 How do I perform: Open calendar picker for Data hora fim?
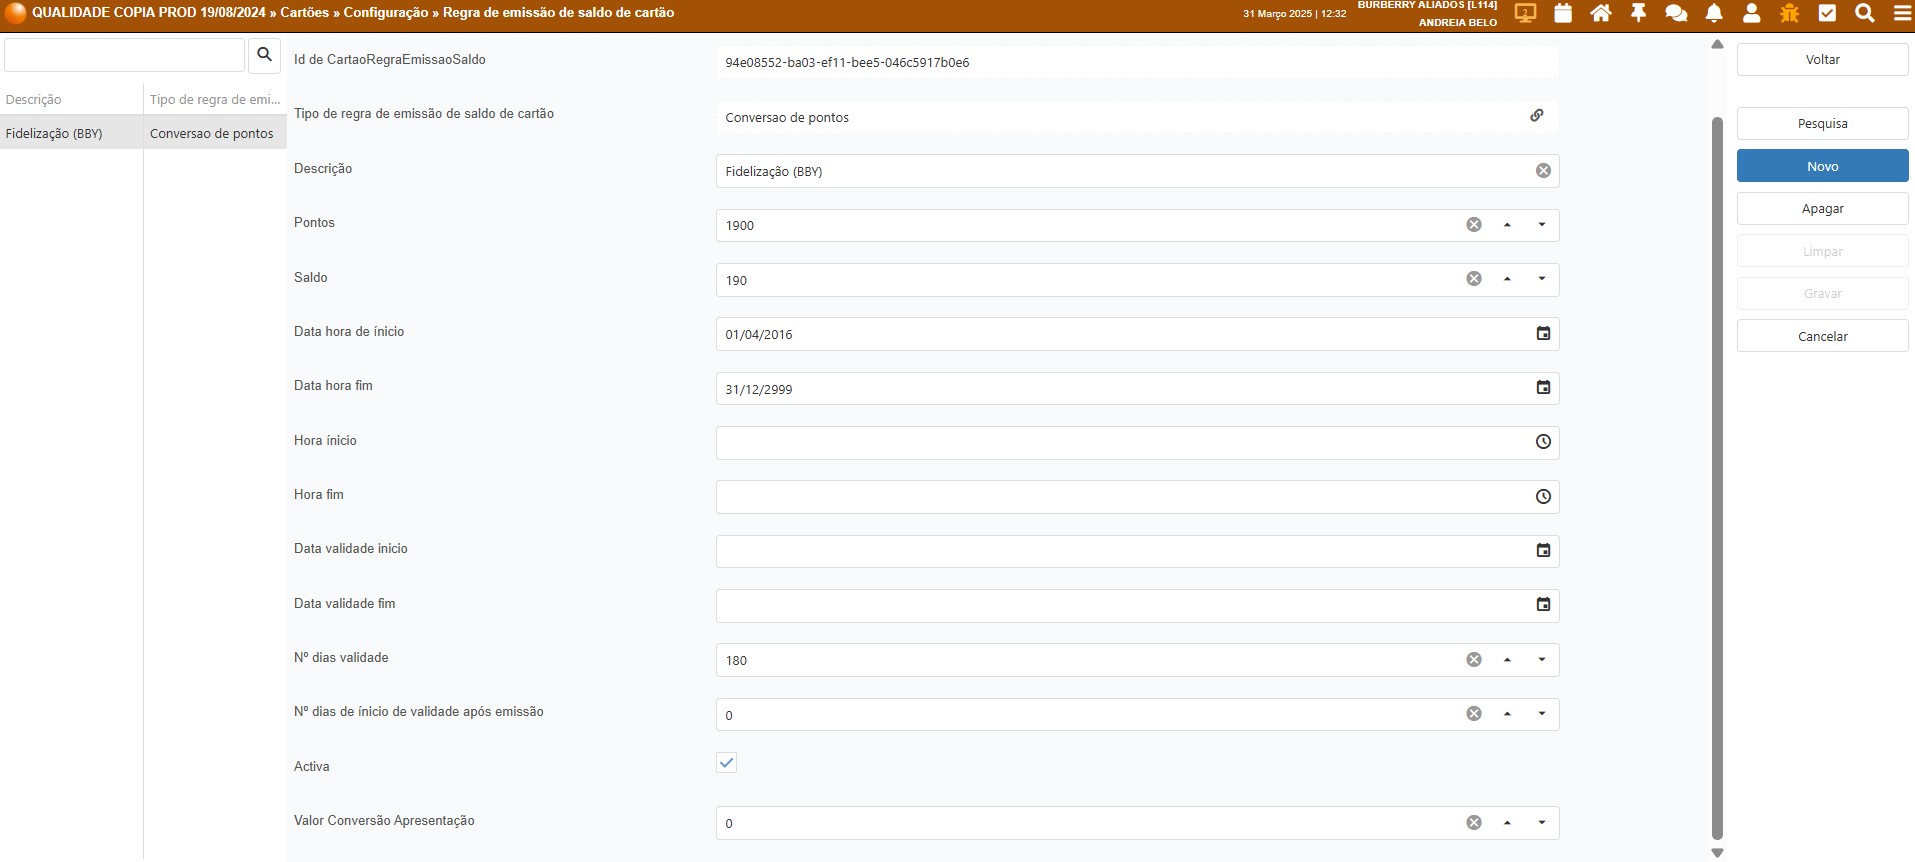(x=1543, y=388)
